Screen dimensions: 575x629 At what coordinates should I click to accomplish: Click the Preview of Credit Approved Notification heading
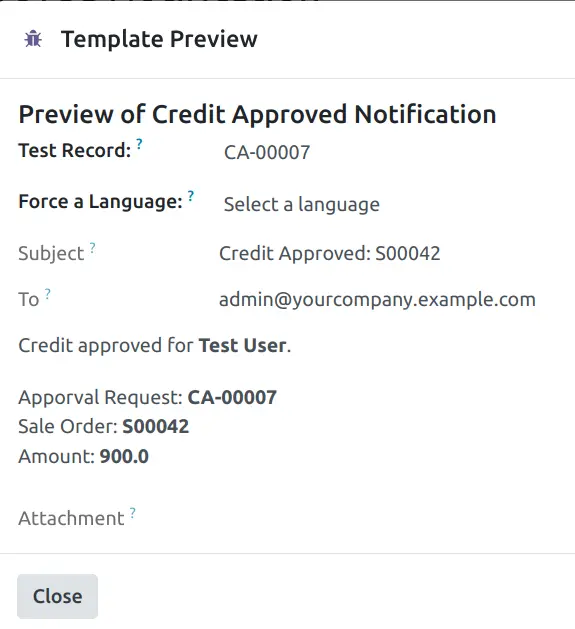[258, 114]
